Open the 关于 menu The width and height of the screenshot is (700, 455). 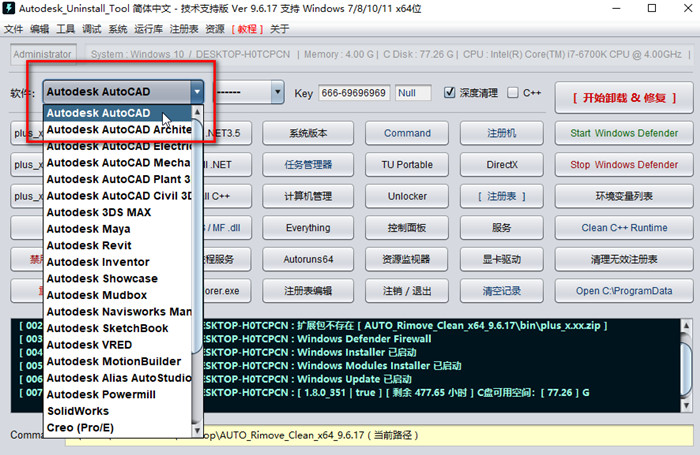pyautogui.click(x=279, y=29)
